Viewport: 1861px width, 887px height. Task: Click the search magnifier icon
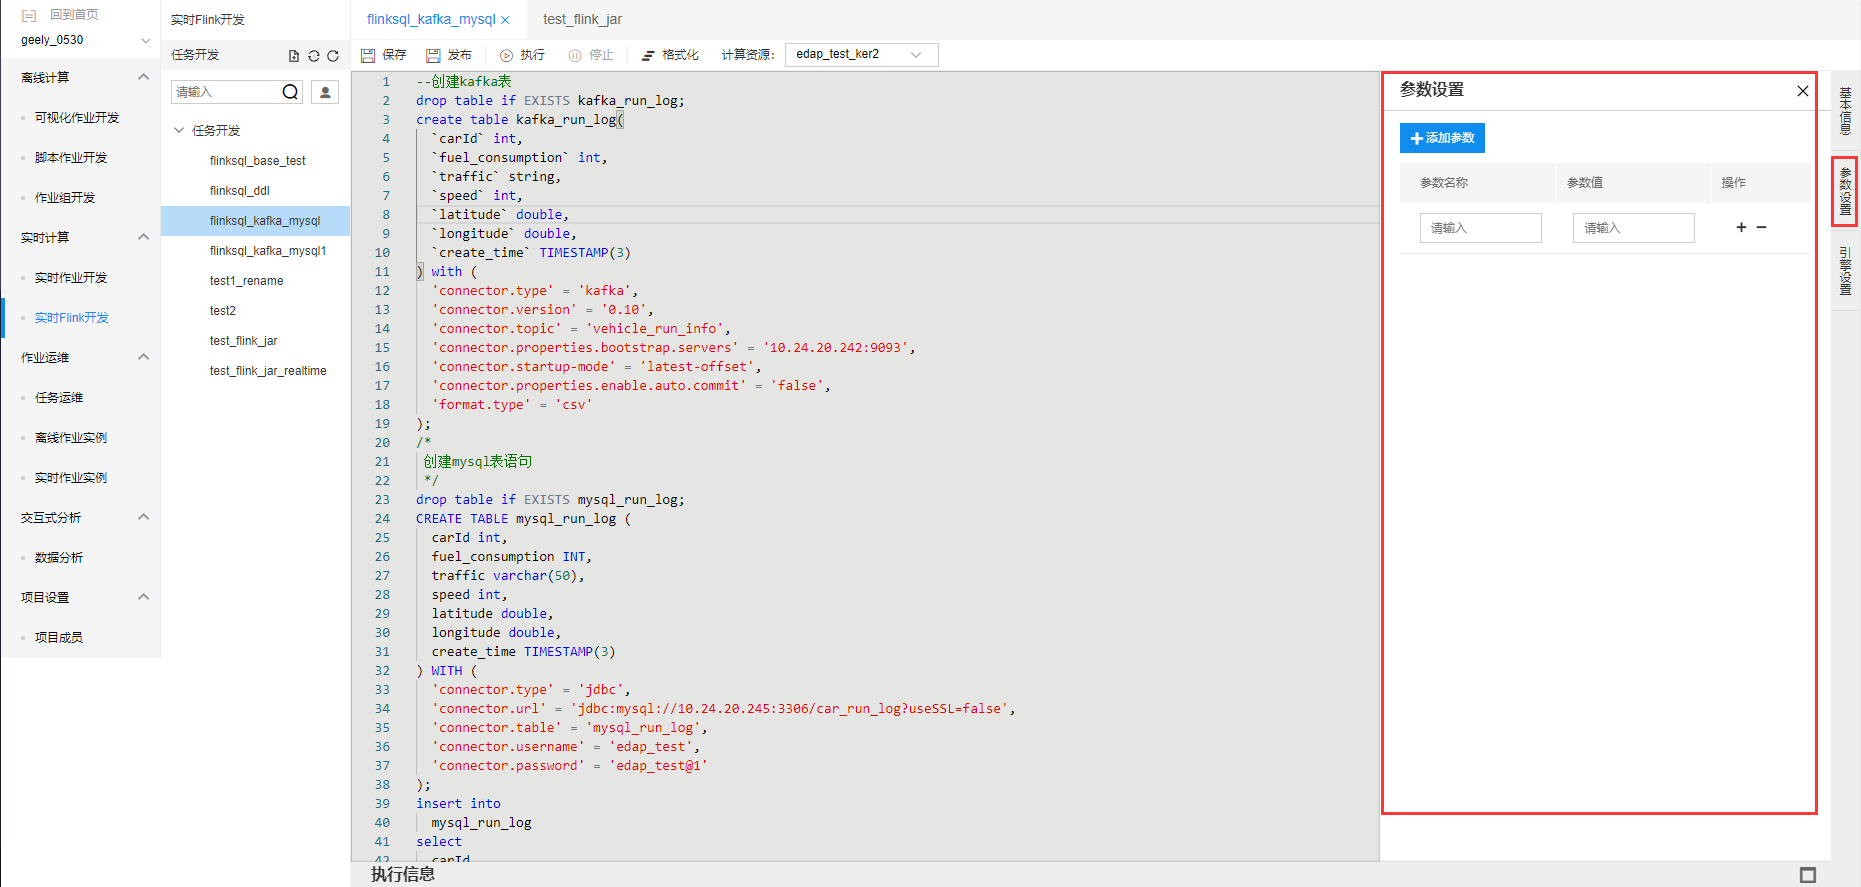(x=290, y=92)
